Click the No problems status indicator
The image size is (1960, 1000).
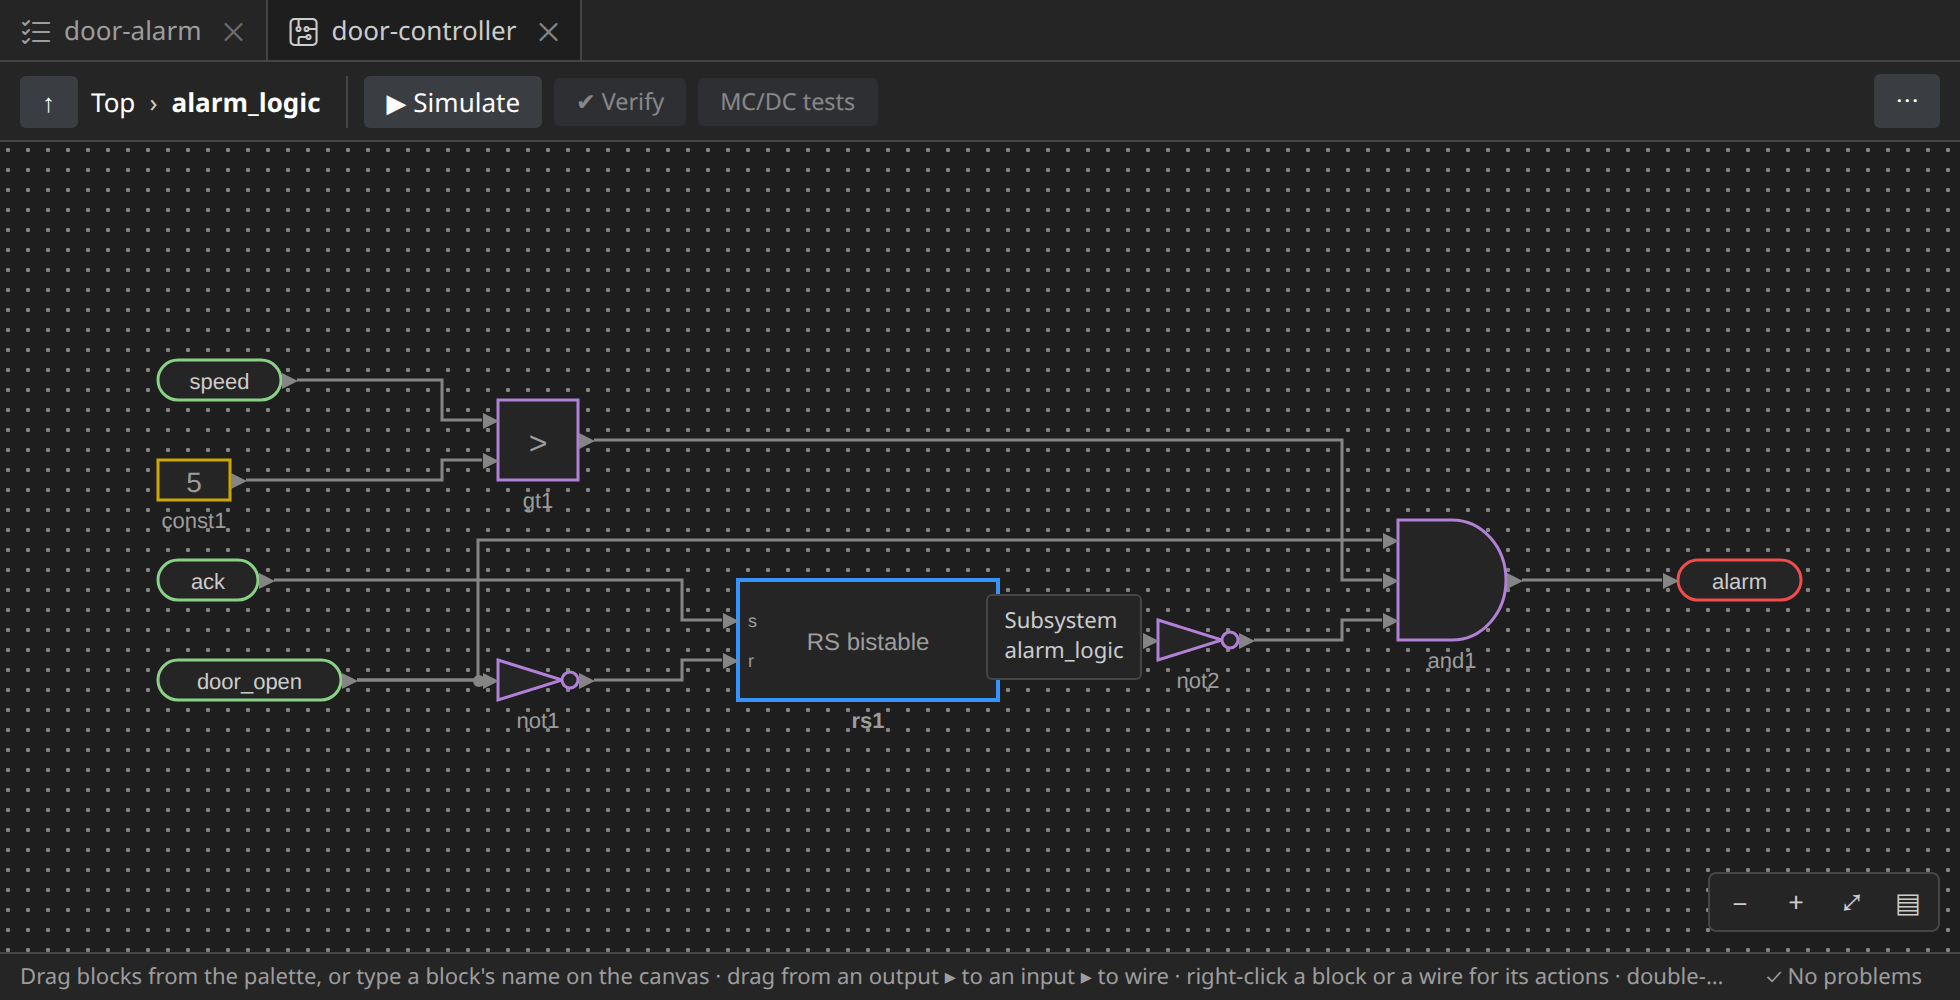tap(1844, 976)
